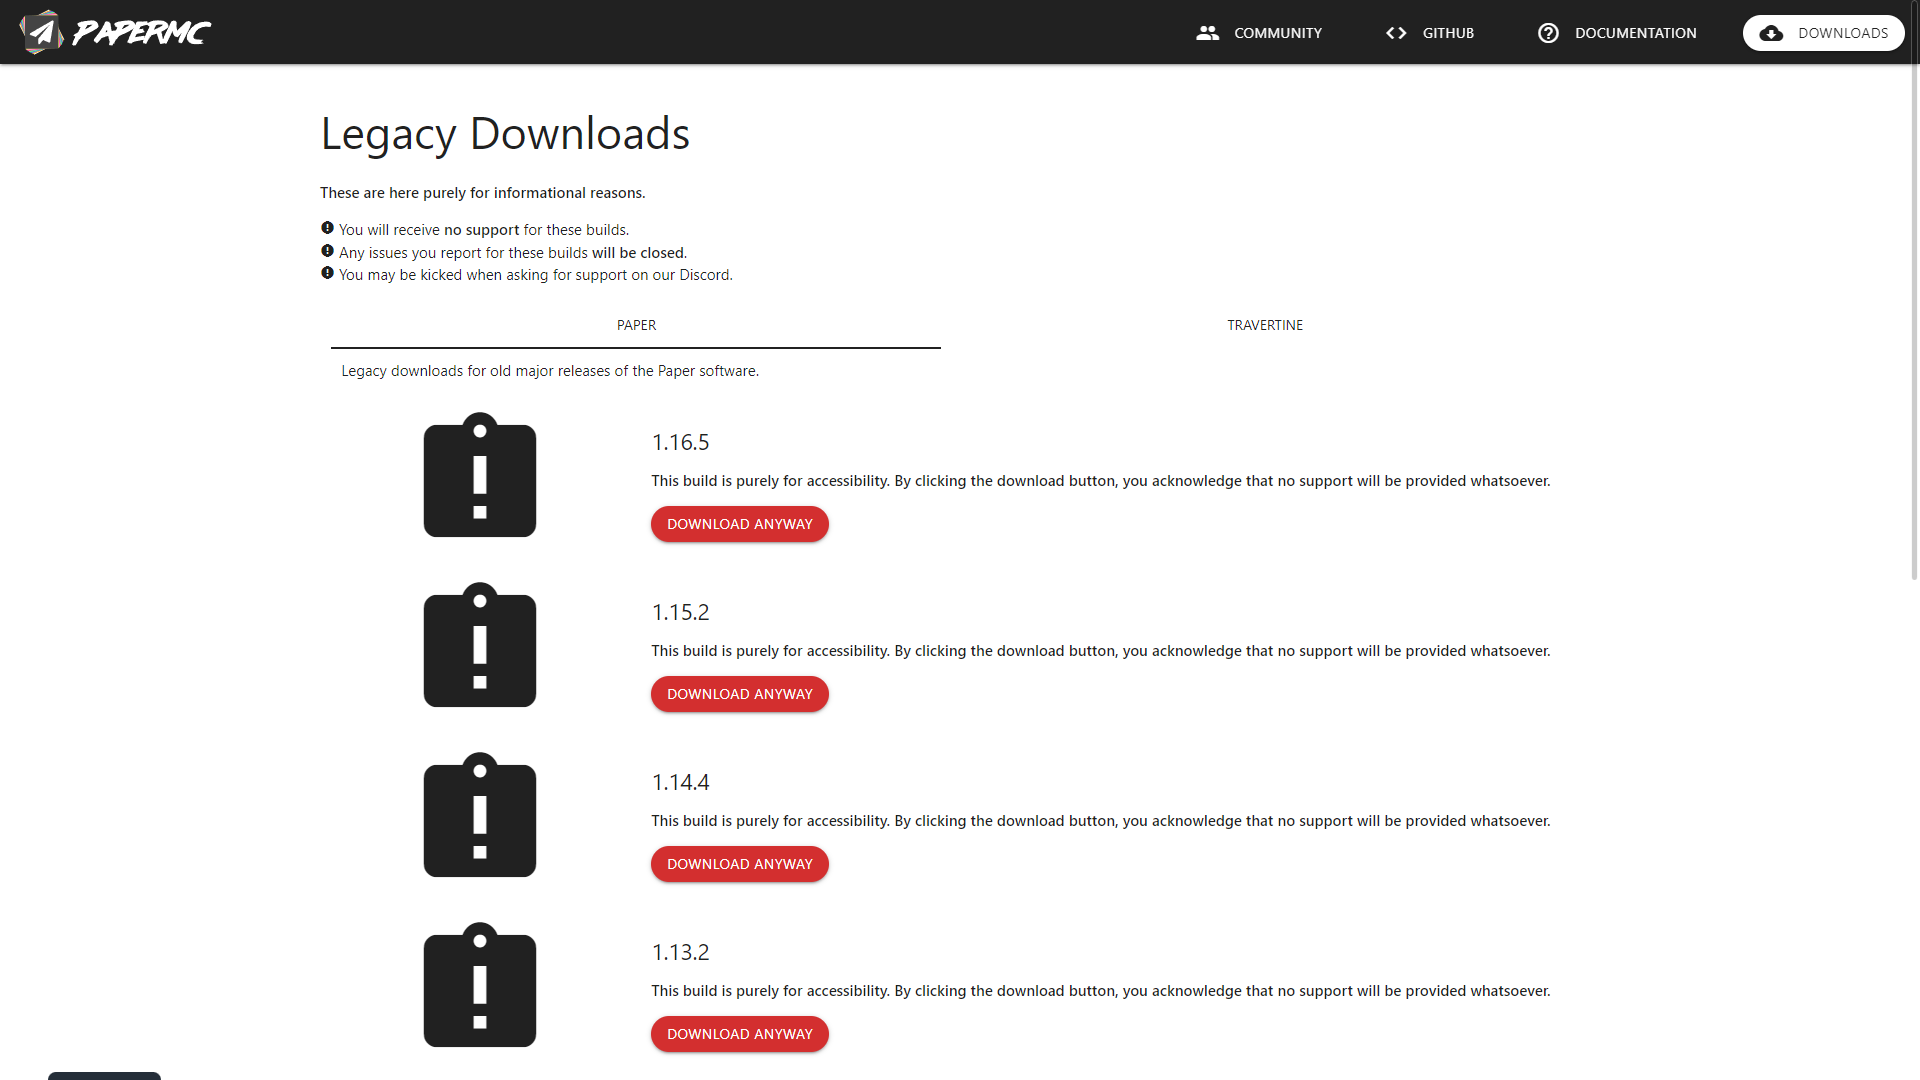Download the 1.14.4 build anyway

click(739, 864)
